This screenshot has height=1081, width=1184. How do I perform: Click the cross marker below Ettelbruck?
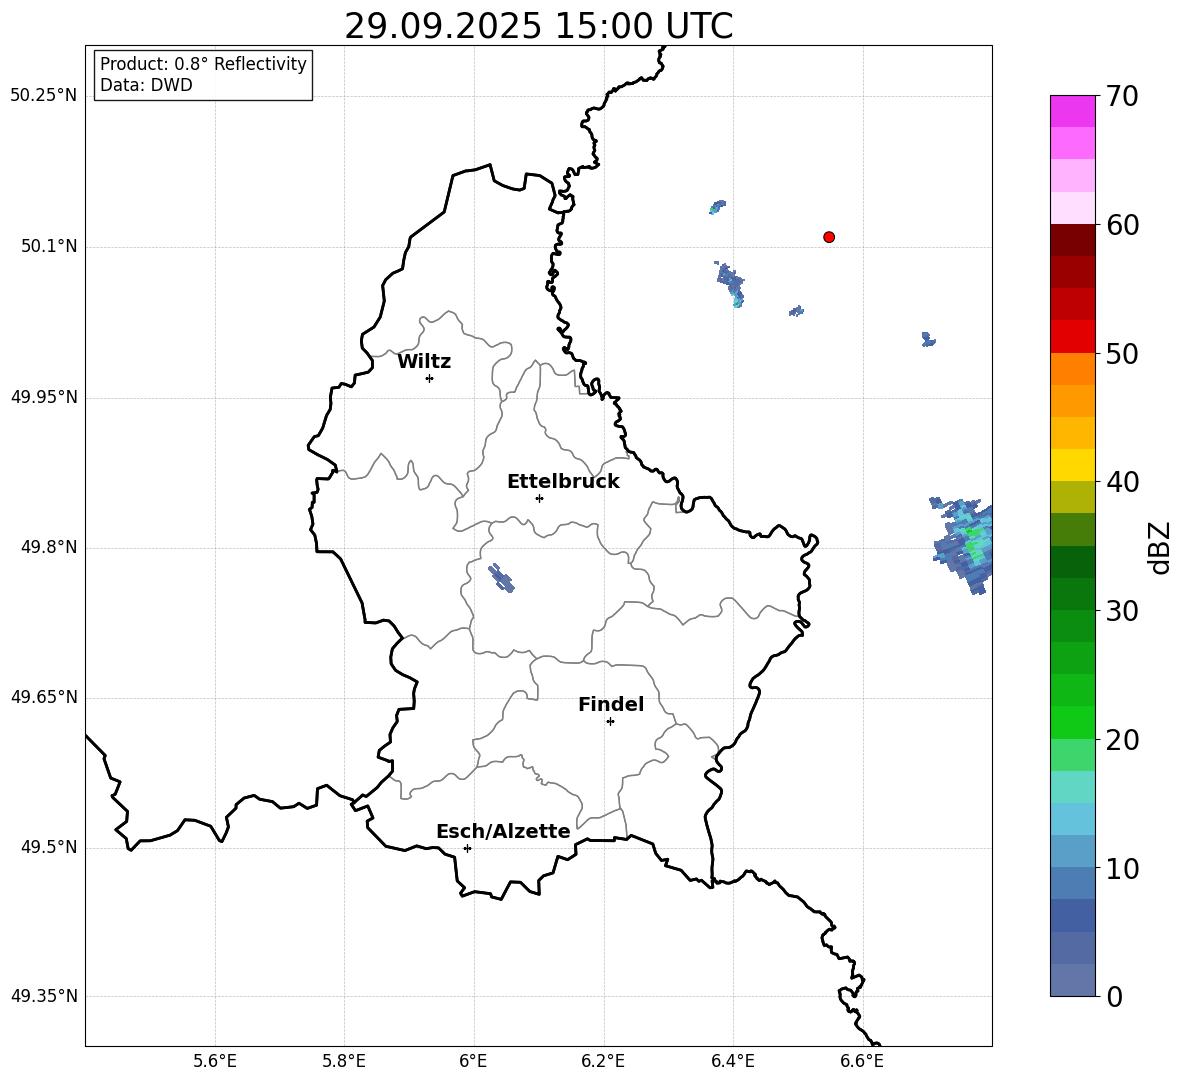[x=539, y=498]
